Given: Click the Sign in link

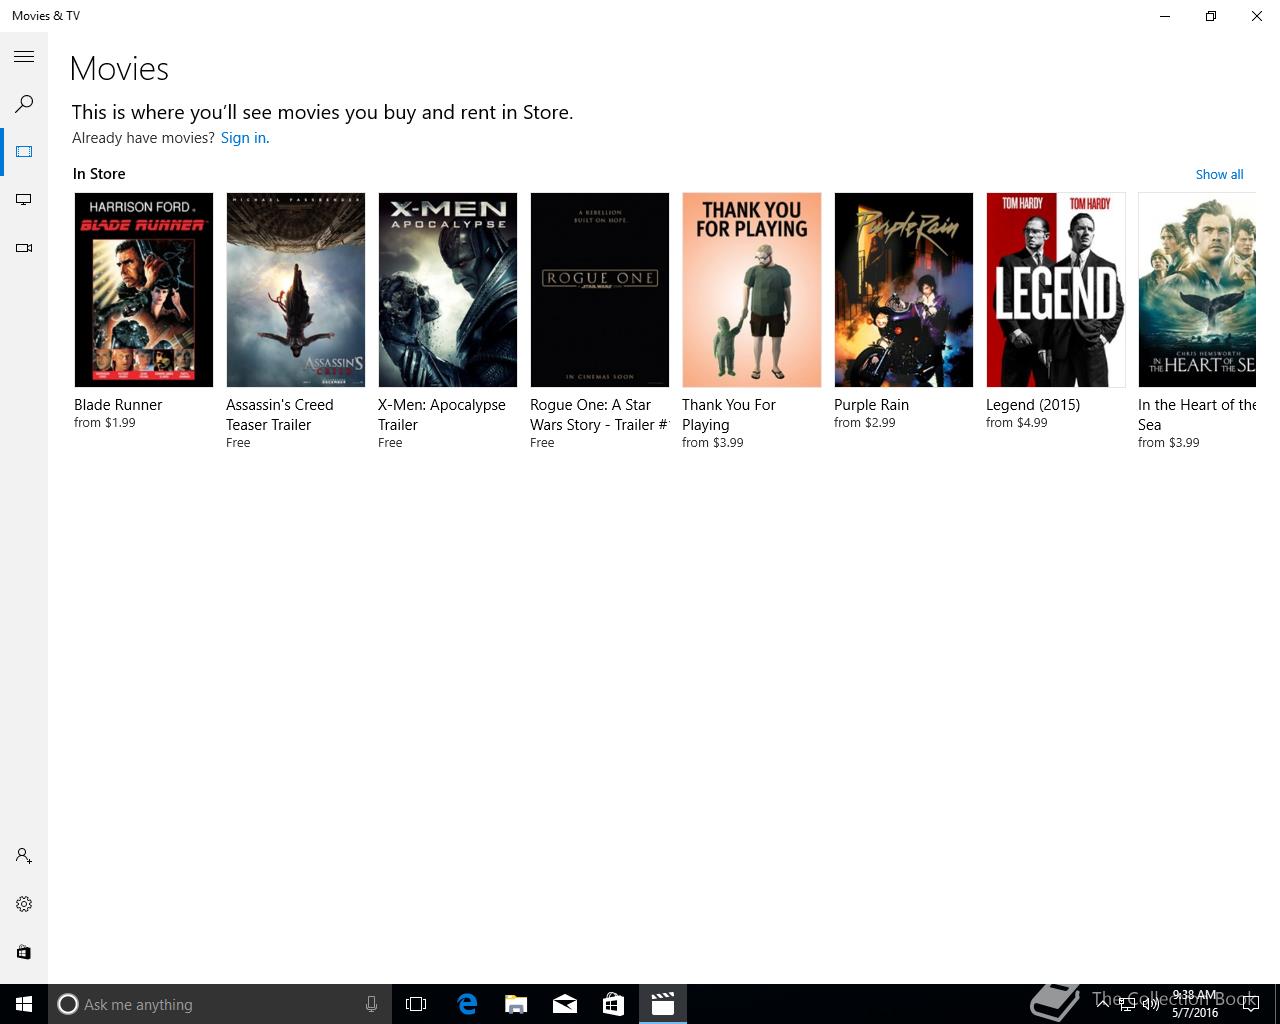Looking at the screenshot, I should (245, 138).
